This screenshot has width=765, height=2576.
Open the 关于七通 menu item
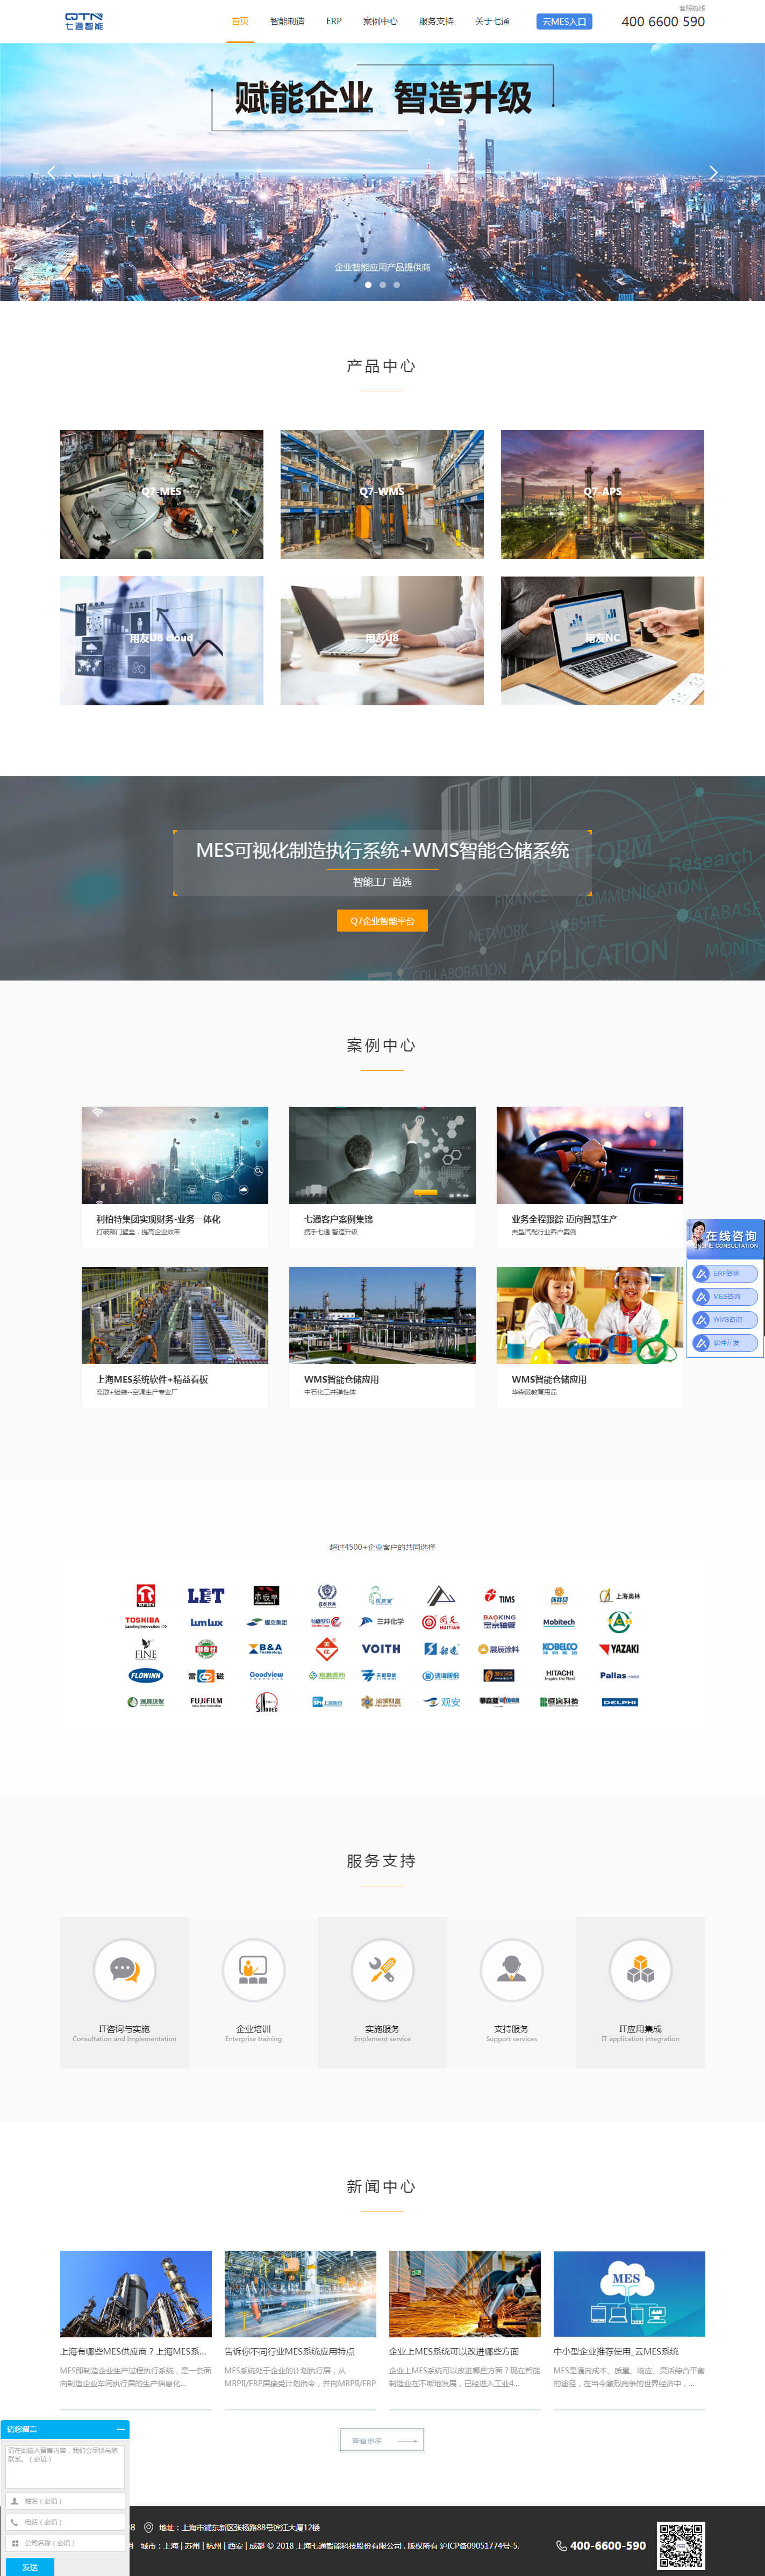pyautogui.click(x=492, y=21)
